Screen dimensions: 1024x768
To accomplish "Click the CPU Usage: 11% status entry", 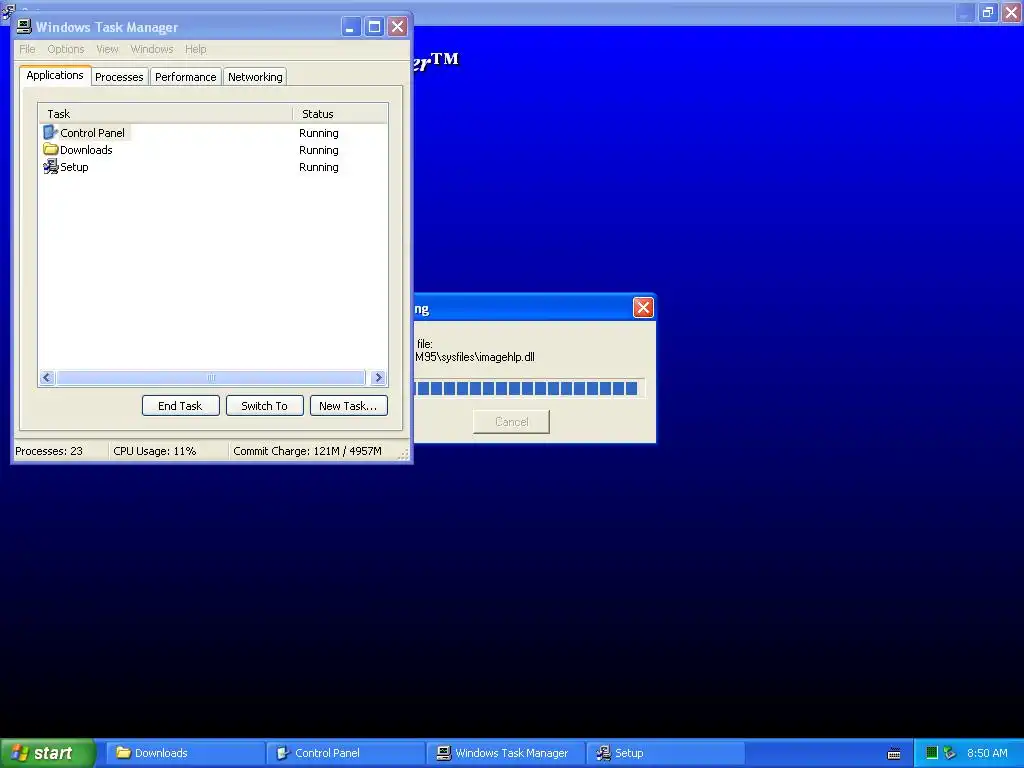I will tap(155, 451).
